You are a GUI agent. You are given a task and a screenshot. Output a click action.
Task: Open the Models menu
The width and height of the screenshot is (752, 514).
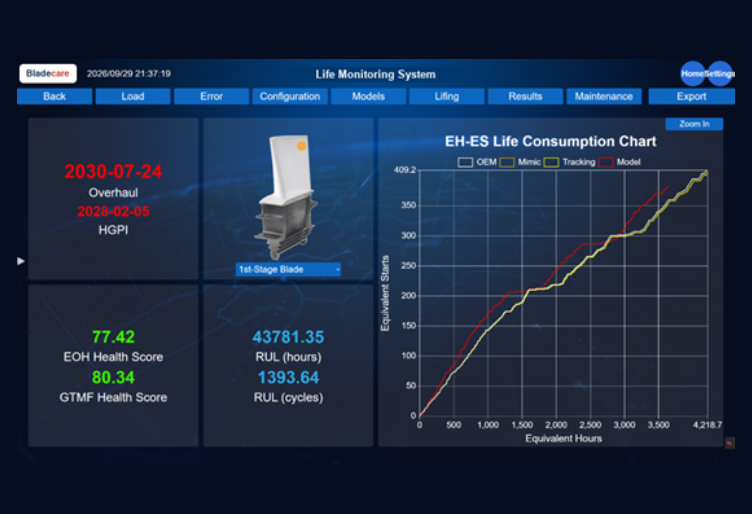(x=368, y=96)
